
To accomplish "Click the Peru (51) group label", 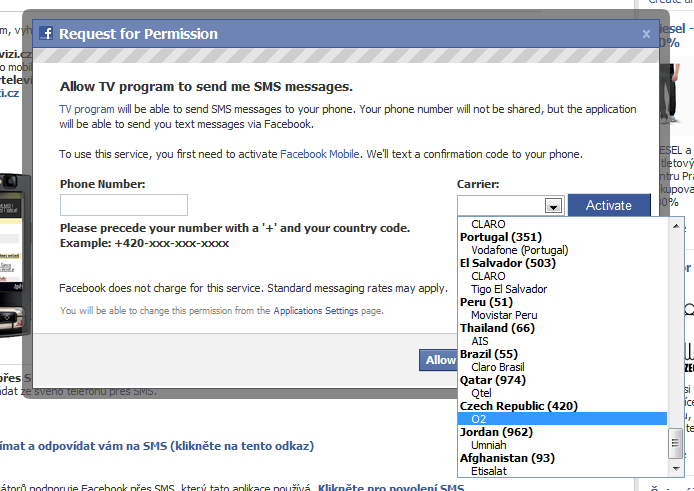I will click(x=486, y=302).
